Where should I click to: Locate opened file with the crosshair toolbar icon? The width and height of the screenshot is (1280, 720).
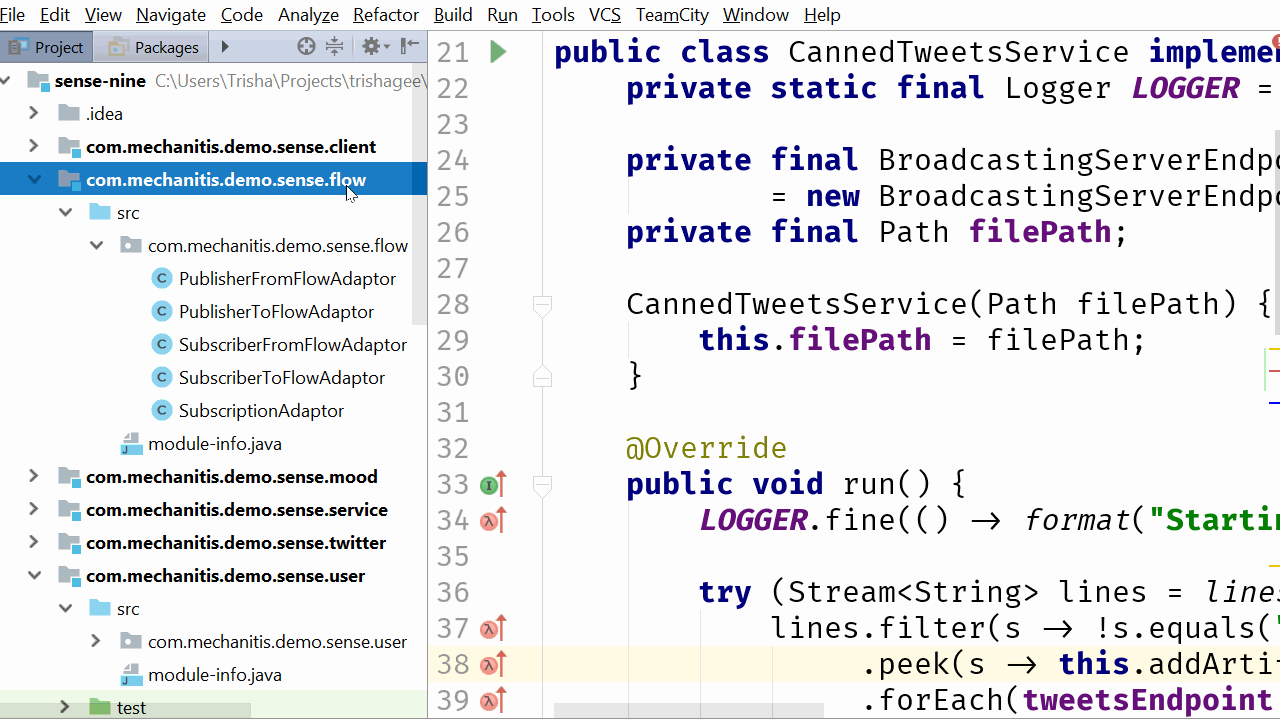coord(307,45)
